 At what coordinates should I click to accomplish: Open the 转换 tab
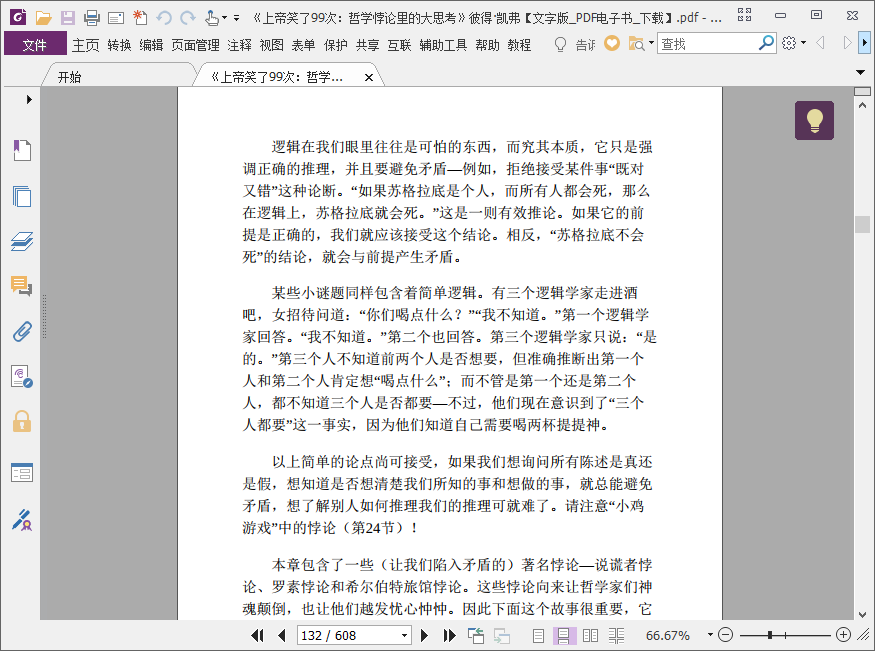(119, 45)
